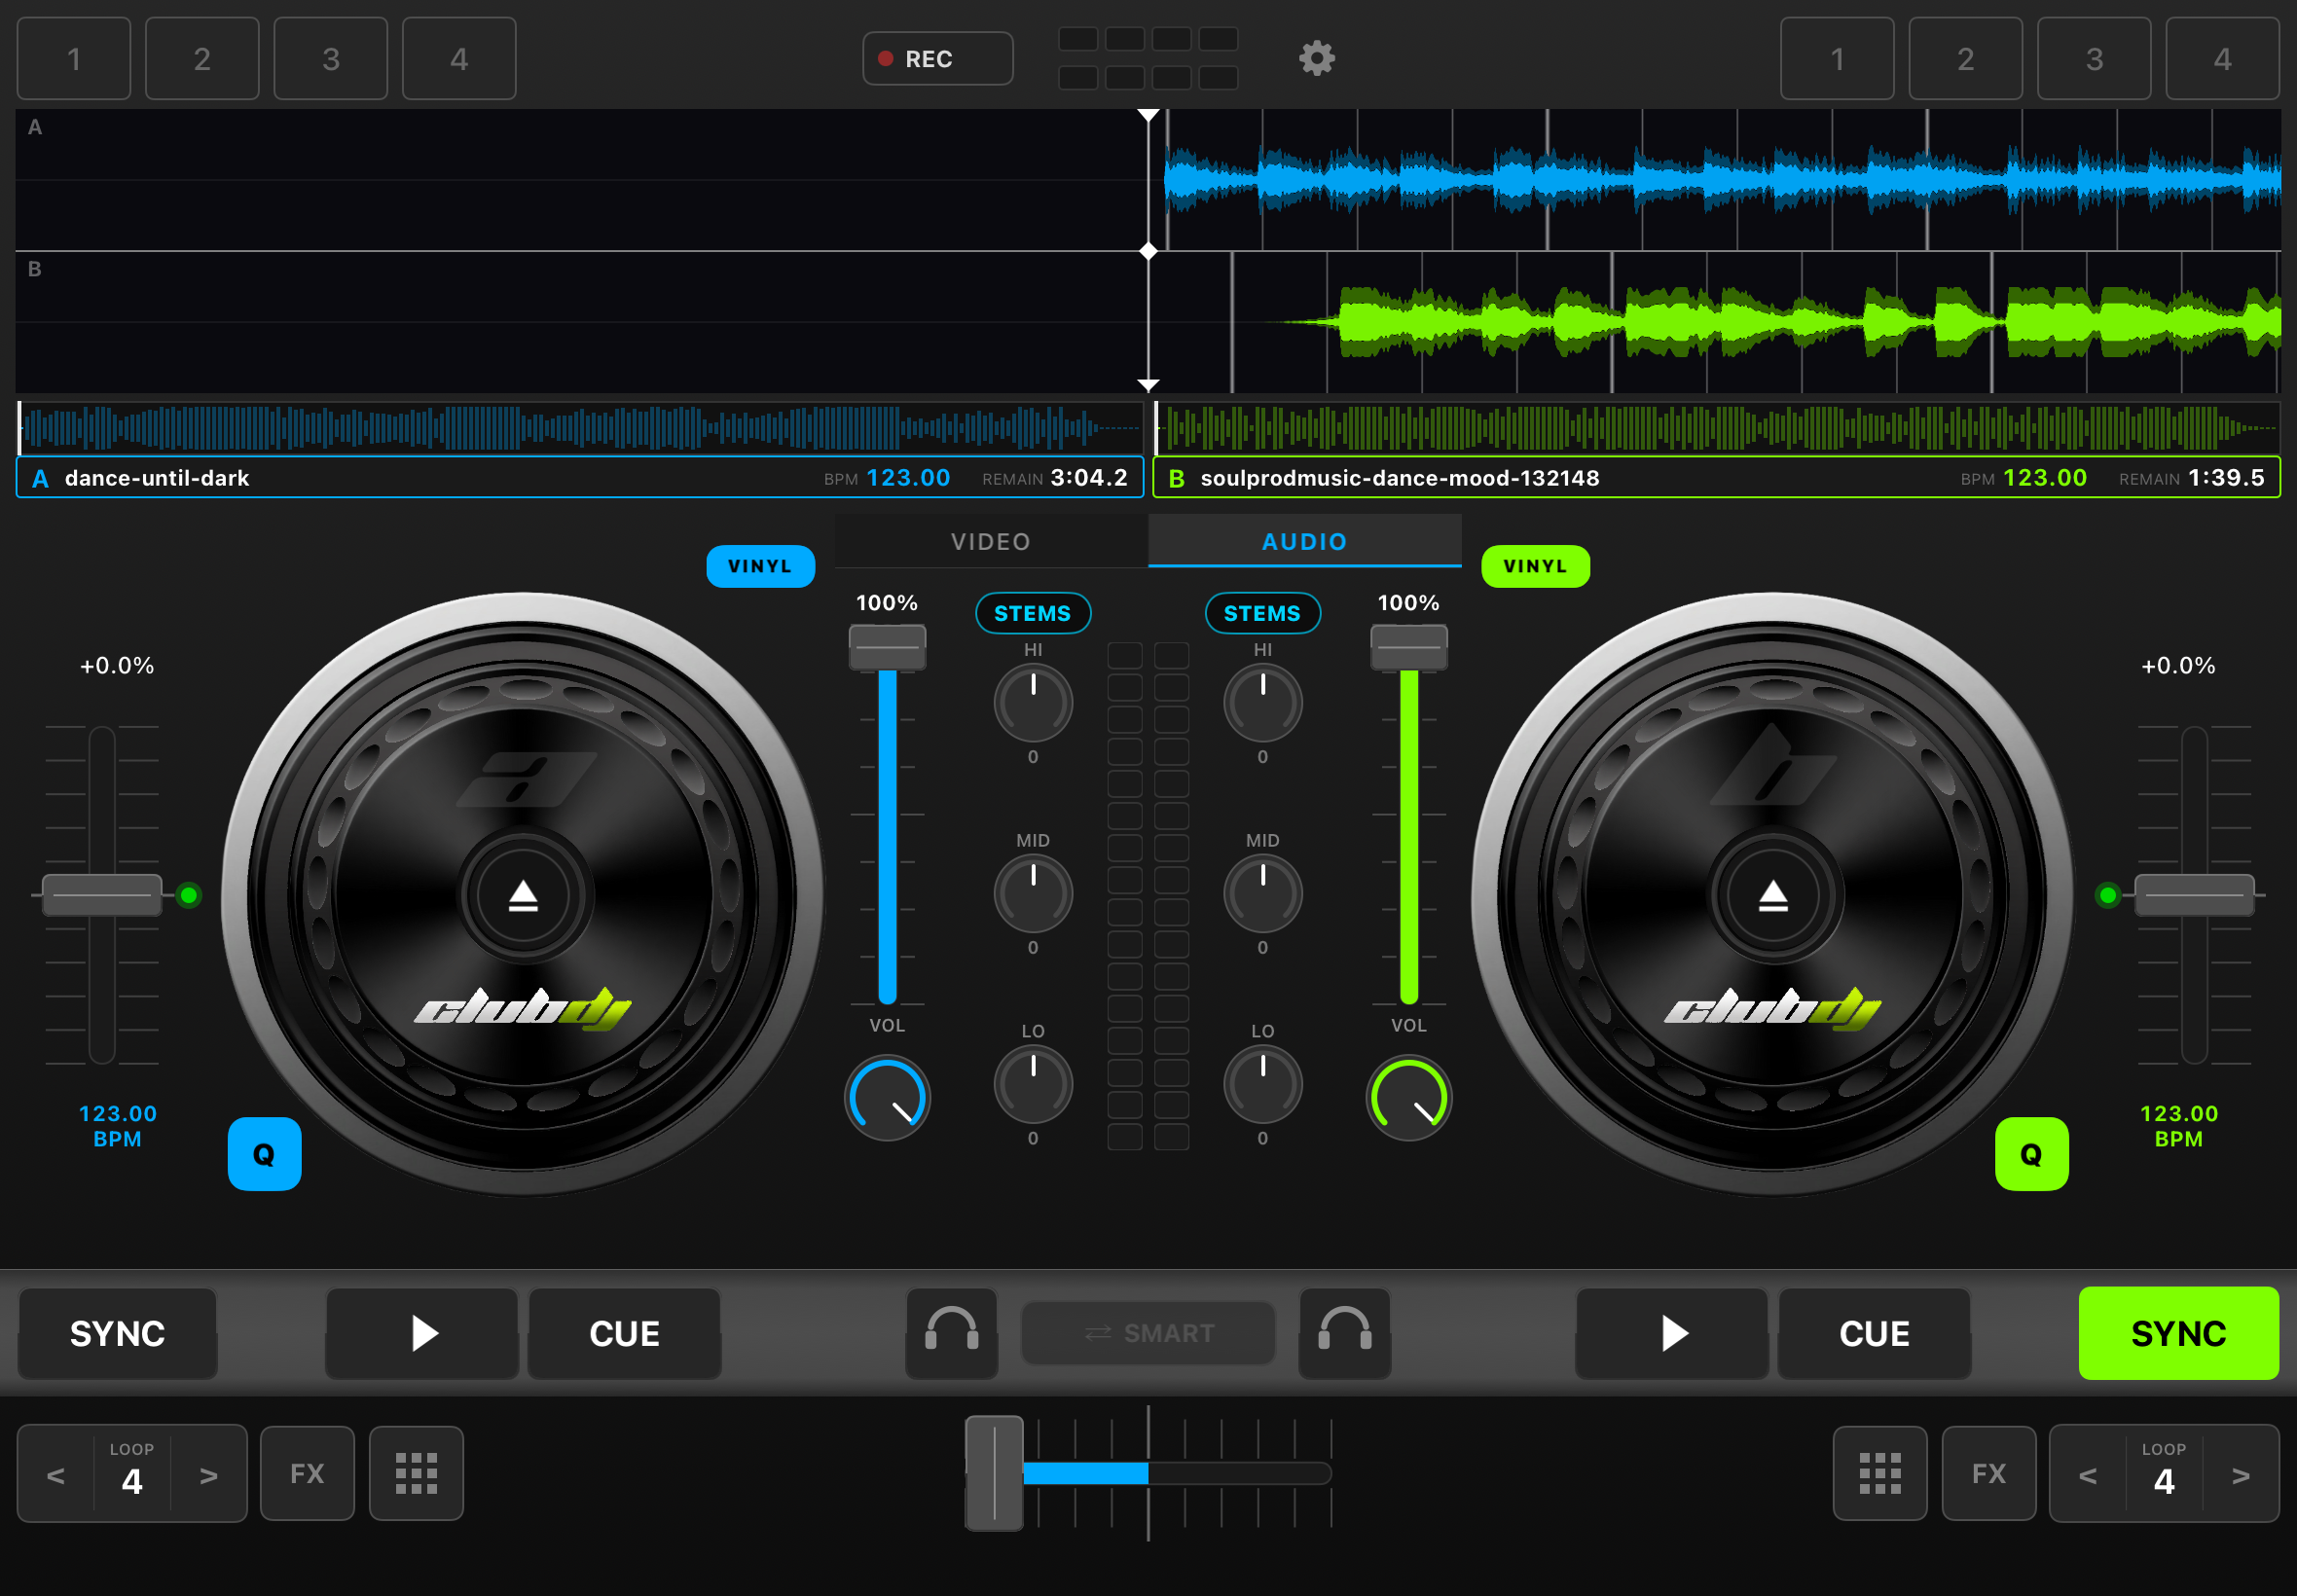Click deck B green VOL knob
This screenshot has height=1596, width=2297.
click(x=1408, y=1098)
